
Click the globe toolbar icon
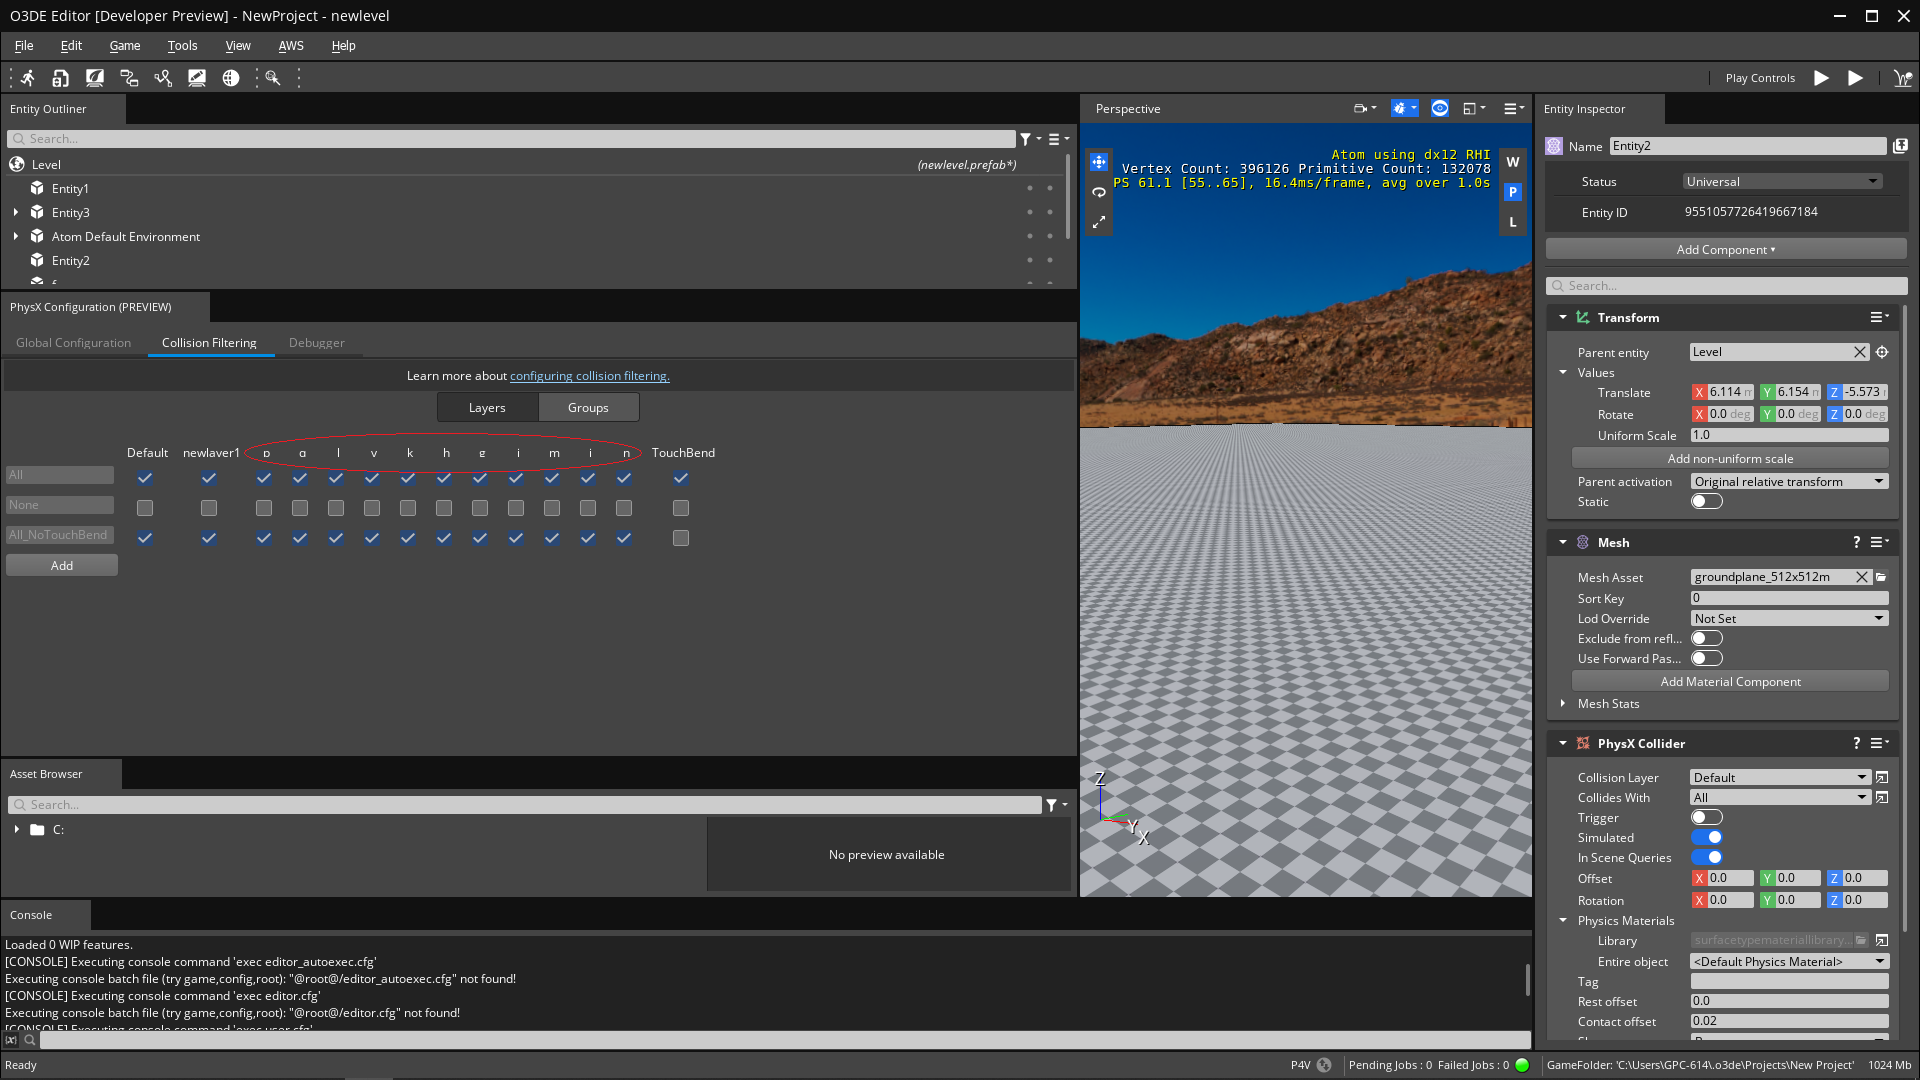(x=231, y=77)
